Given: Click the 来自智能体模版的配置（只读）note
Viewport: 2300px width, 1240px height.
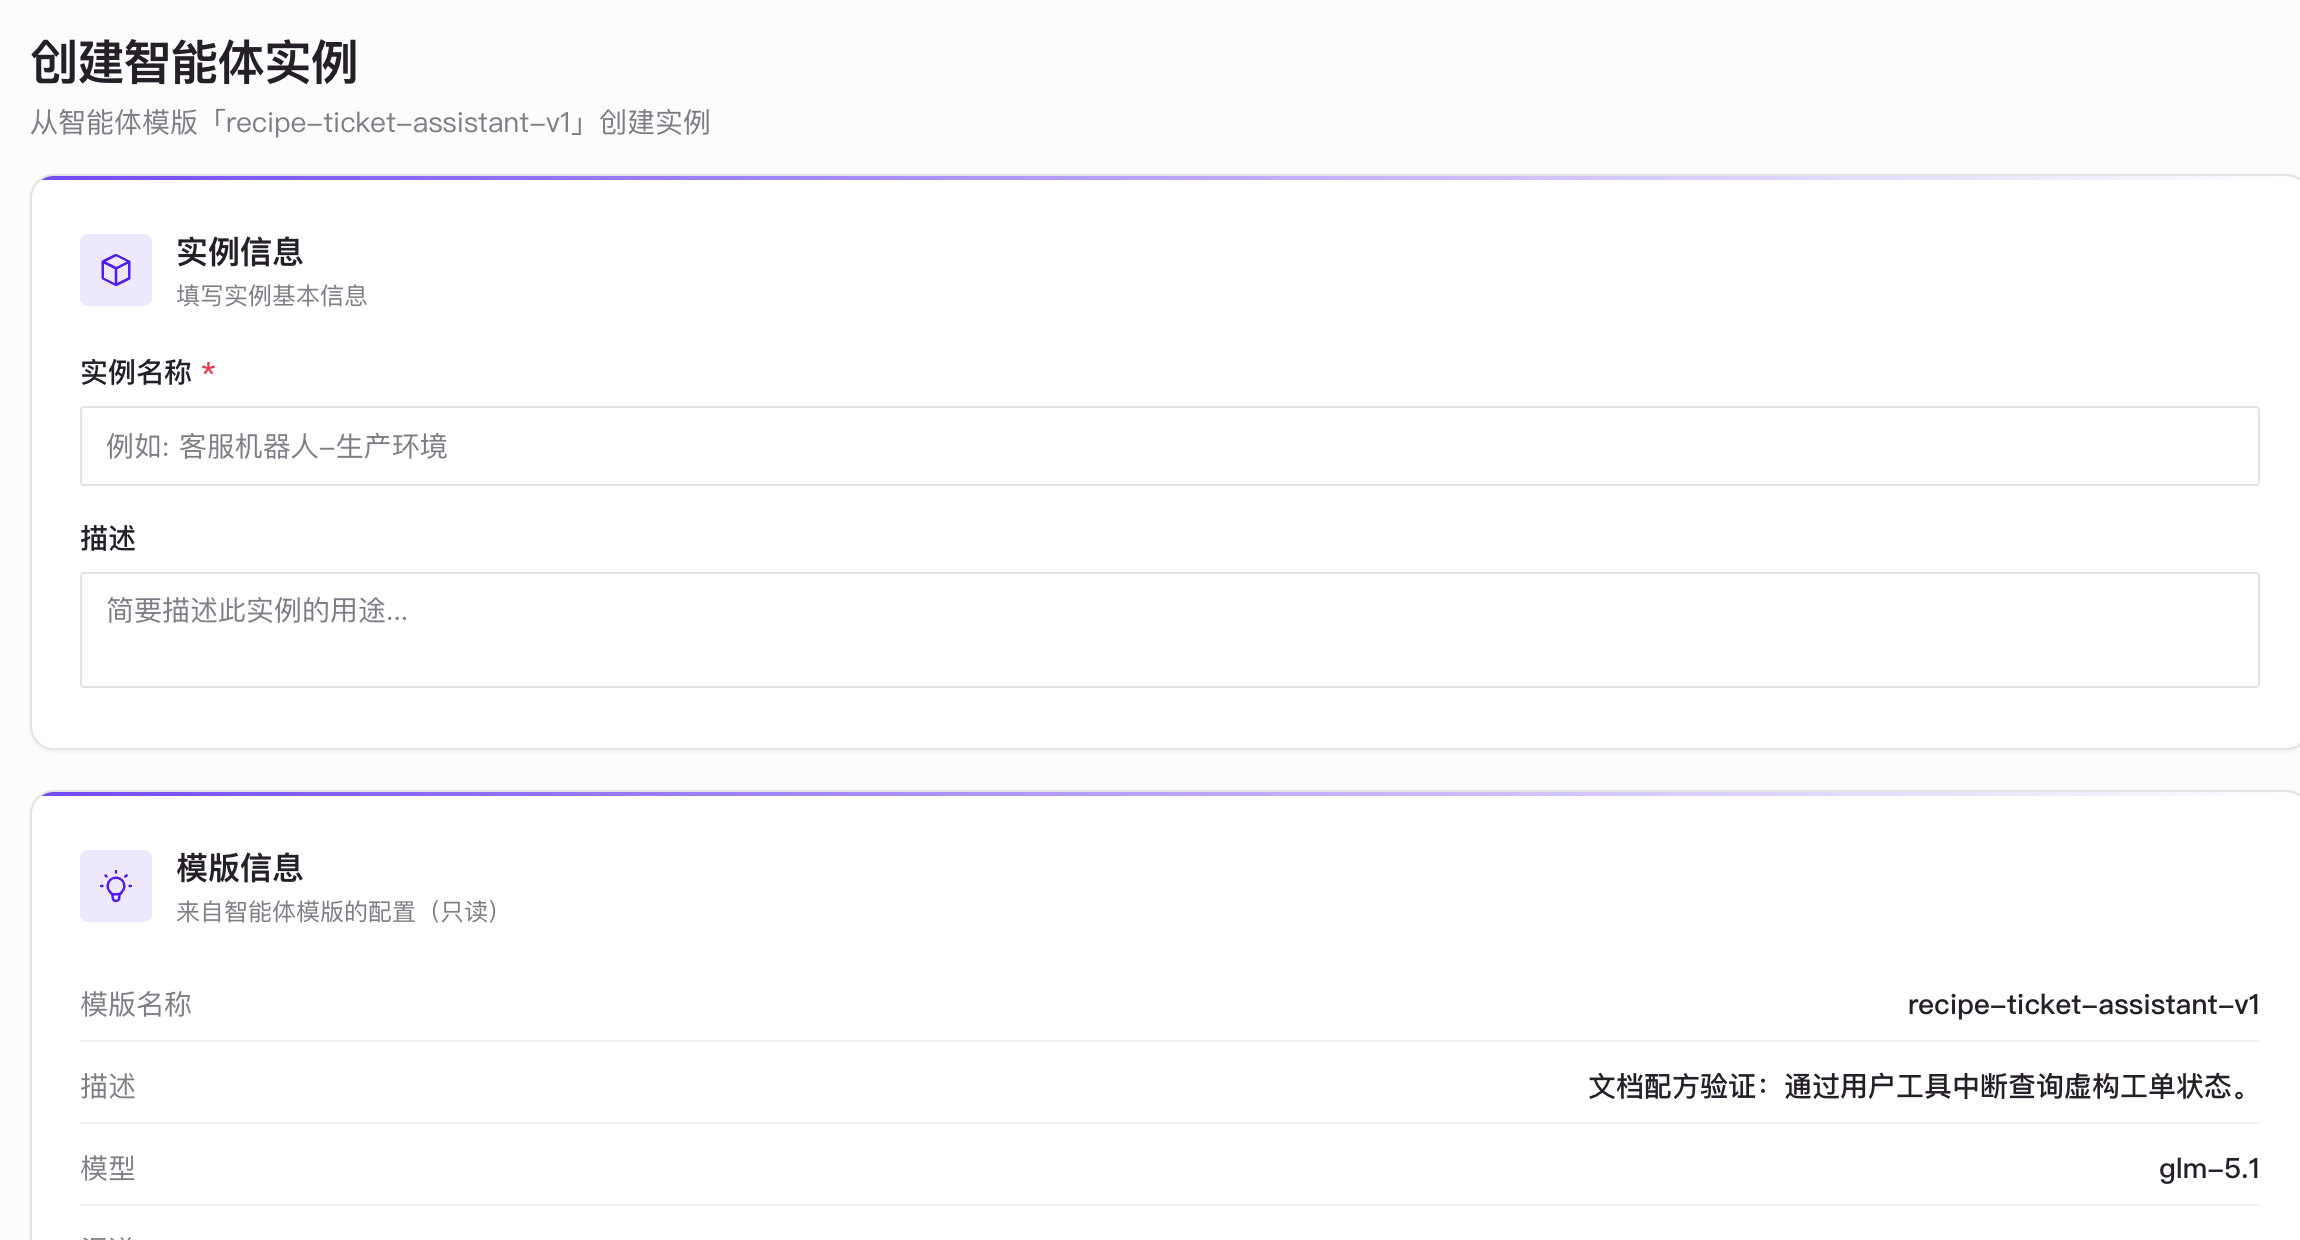Looking at the screenshot, I should point(338,912).
